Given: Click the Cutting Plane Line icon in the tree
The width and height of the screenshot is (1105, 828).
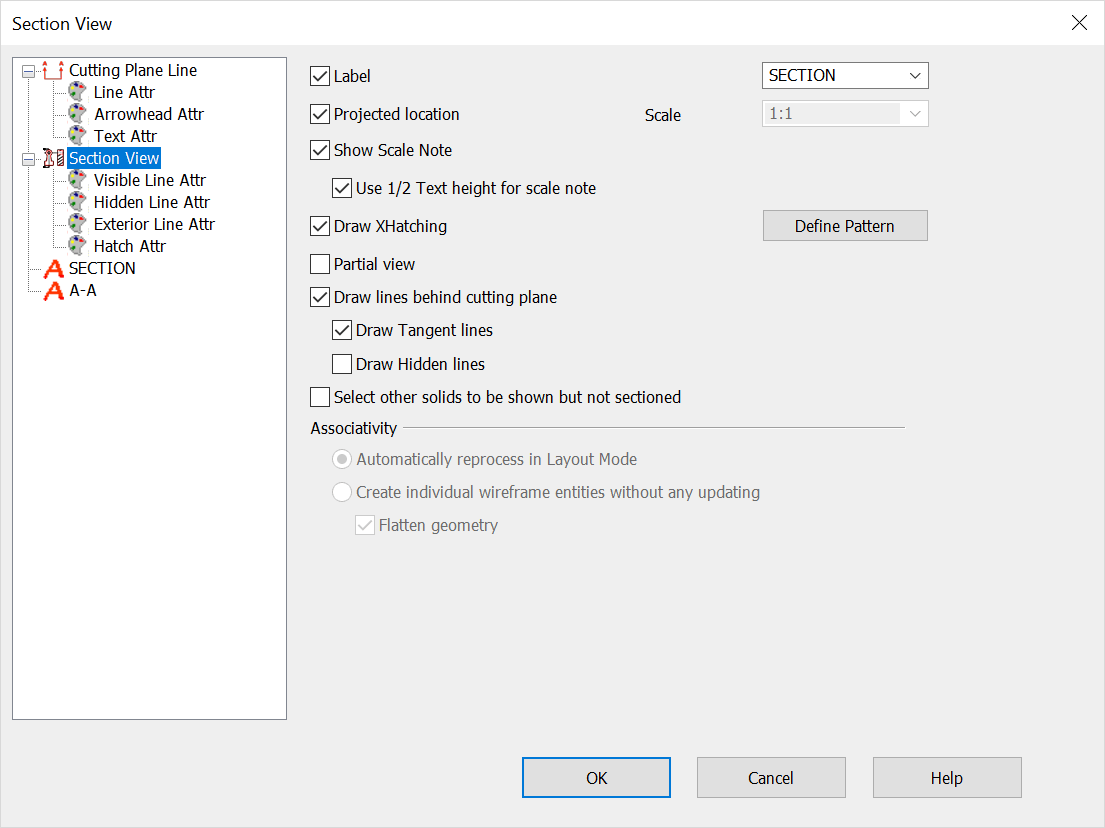Looking at the screenshot, I should [x=54, y=70].
